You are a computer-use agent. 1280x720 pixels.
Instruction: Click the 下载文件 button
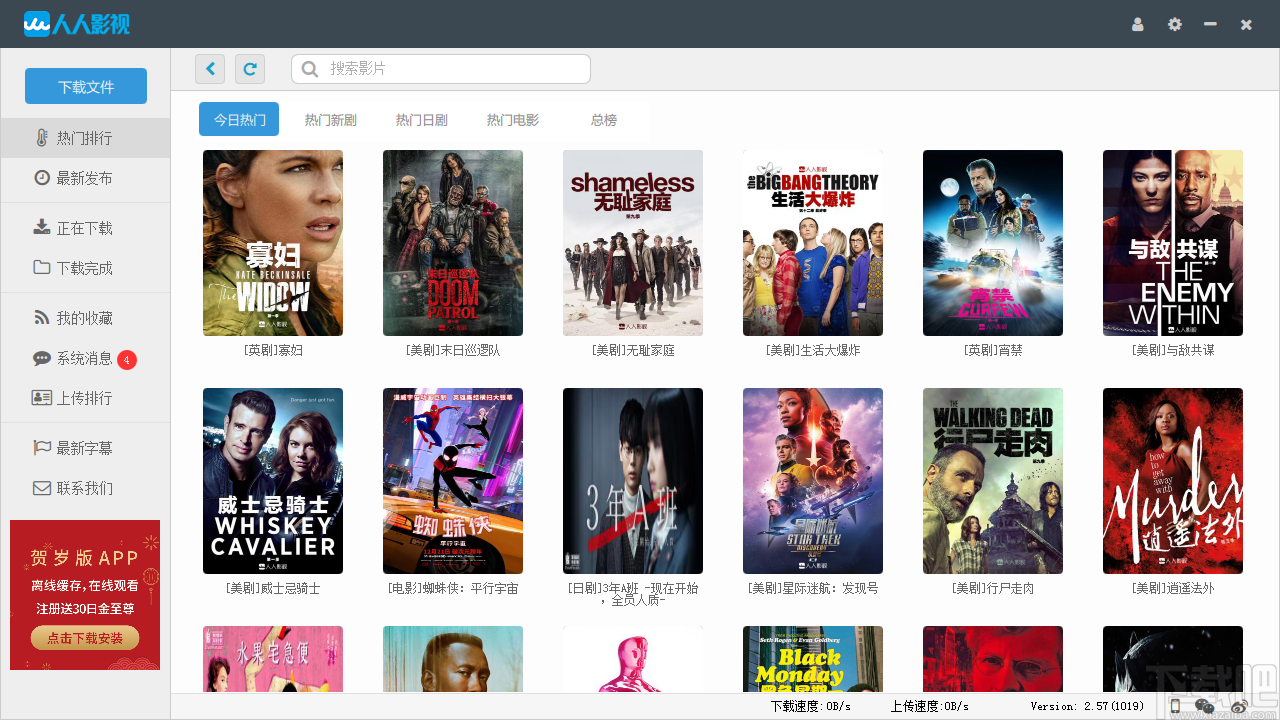coord(86,86)
